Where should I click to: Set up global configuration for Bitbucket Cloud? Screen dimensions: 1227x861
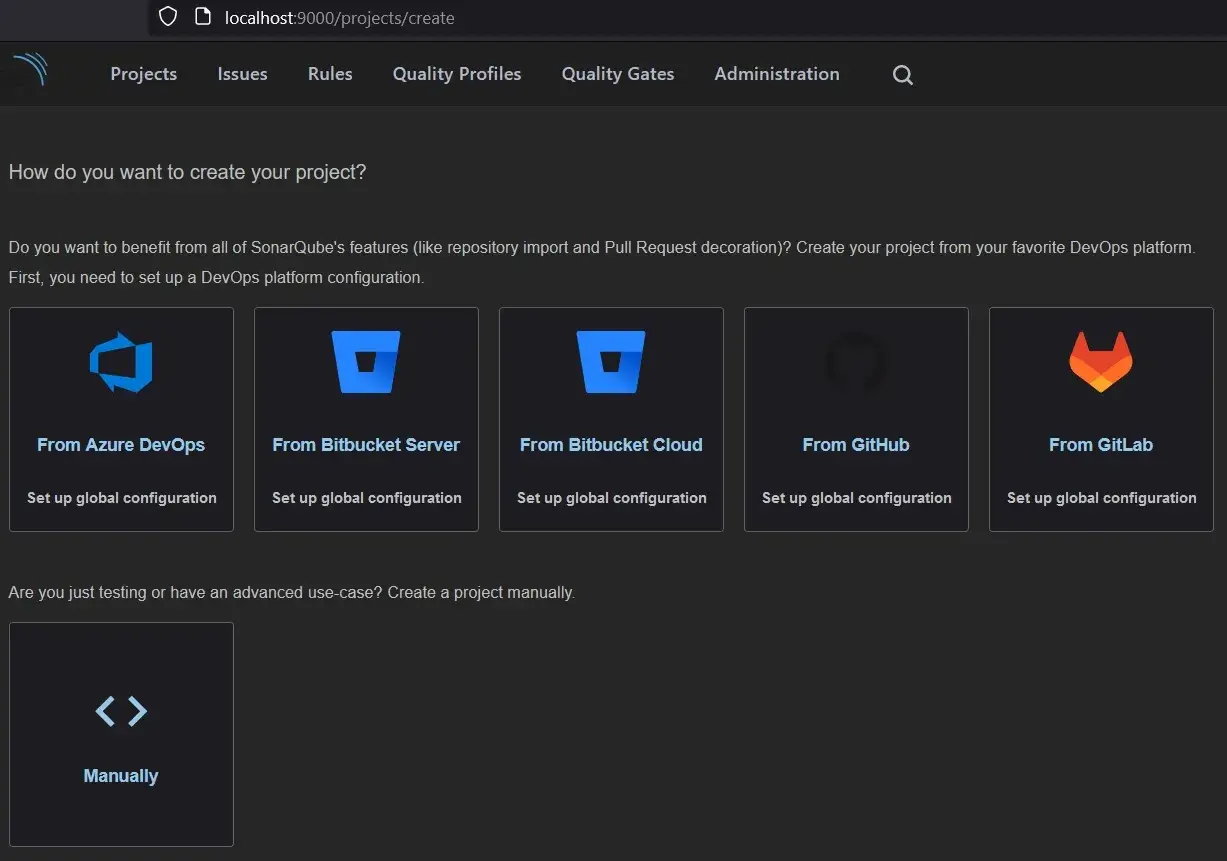612,498
